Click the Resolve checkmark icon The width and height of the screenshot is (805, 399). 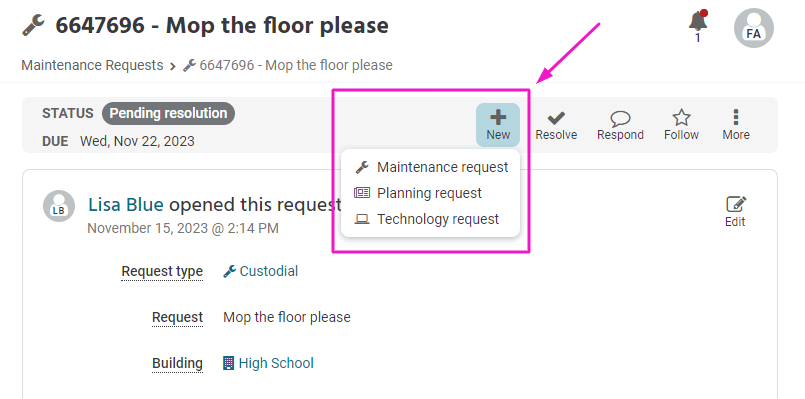point(556,119)
